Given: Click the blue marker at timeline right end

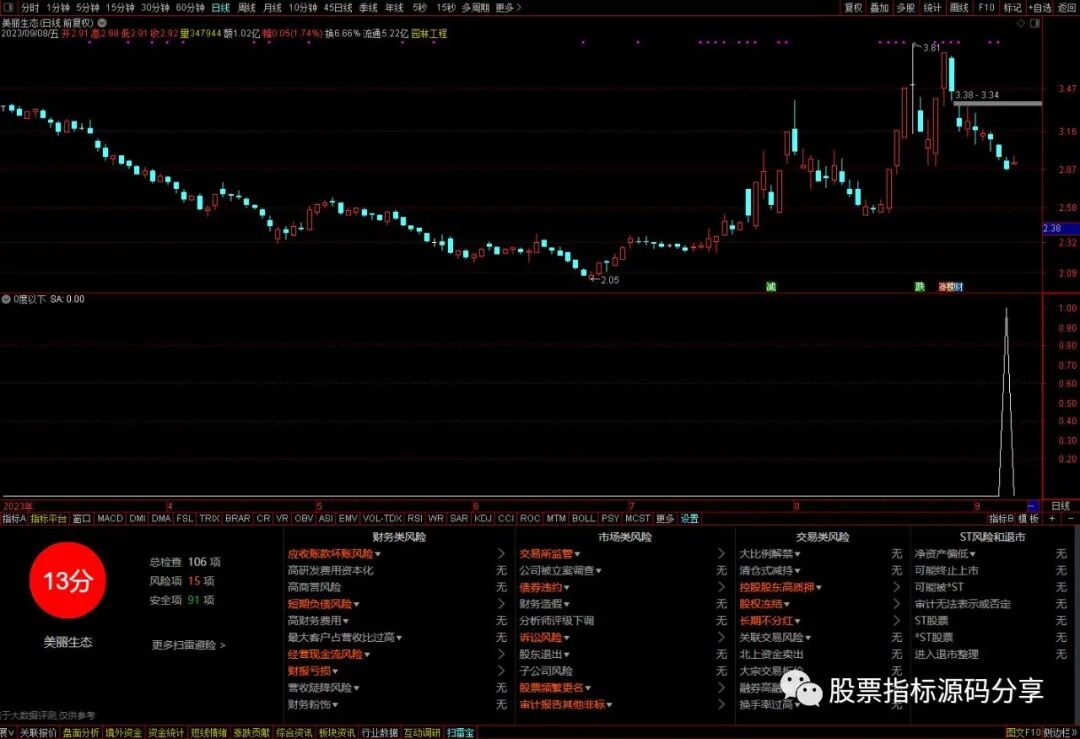Looking at the screenshot, I should (x=1032, y=506).
